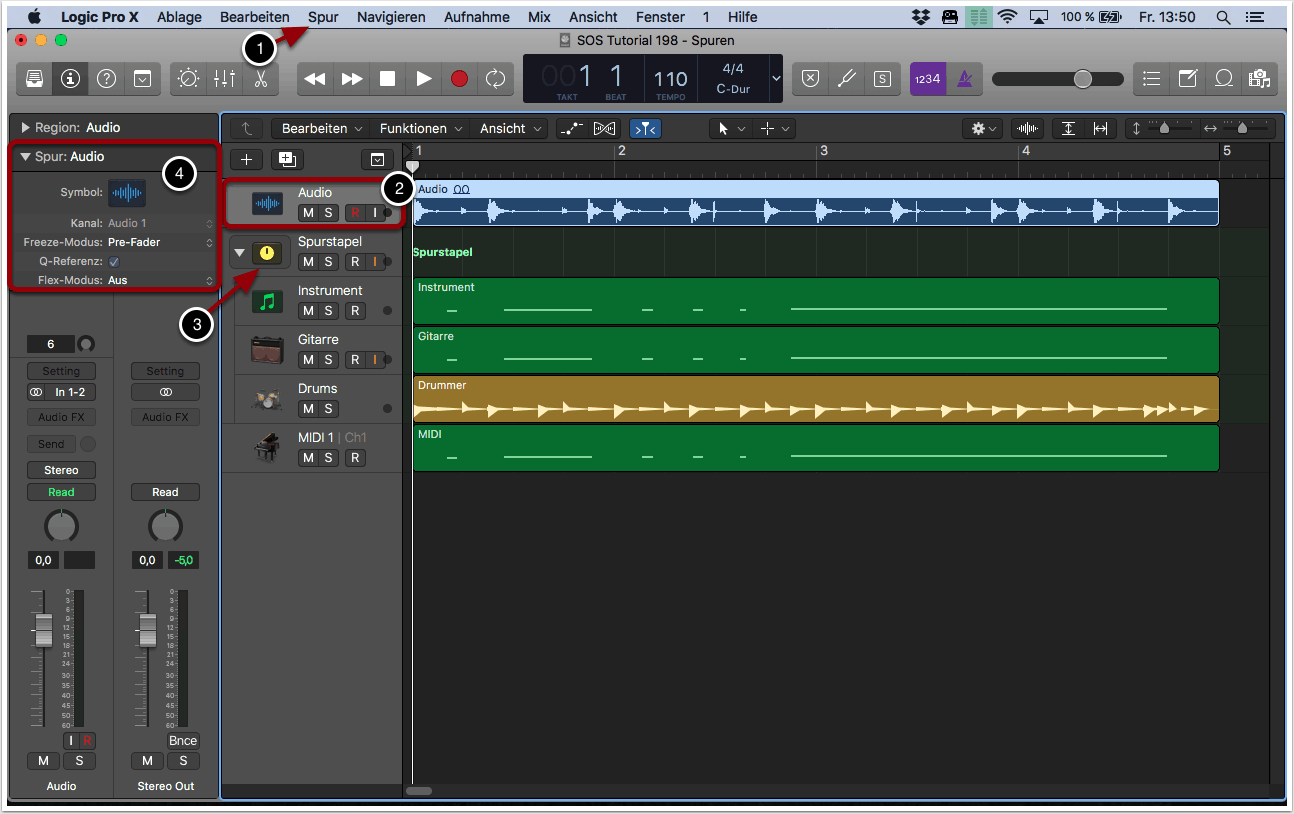Open the Notepad icon in toolbar
Viewport: 1294px width, 814px height.
tap(1188, 79)
